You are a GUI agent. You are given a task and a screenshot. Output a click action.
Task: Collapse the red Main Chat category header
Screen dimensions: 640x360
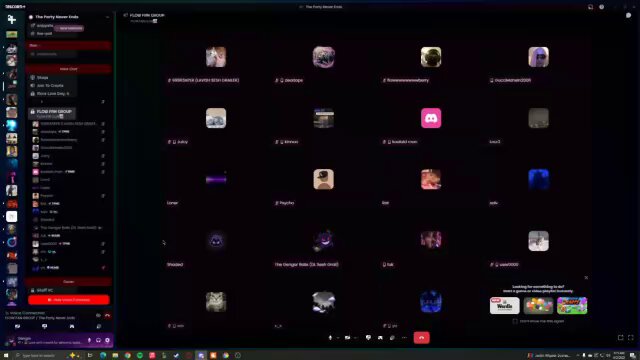(69, 69)
